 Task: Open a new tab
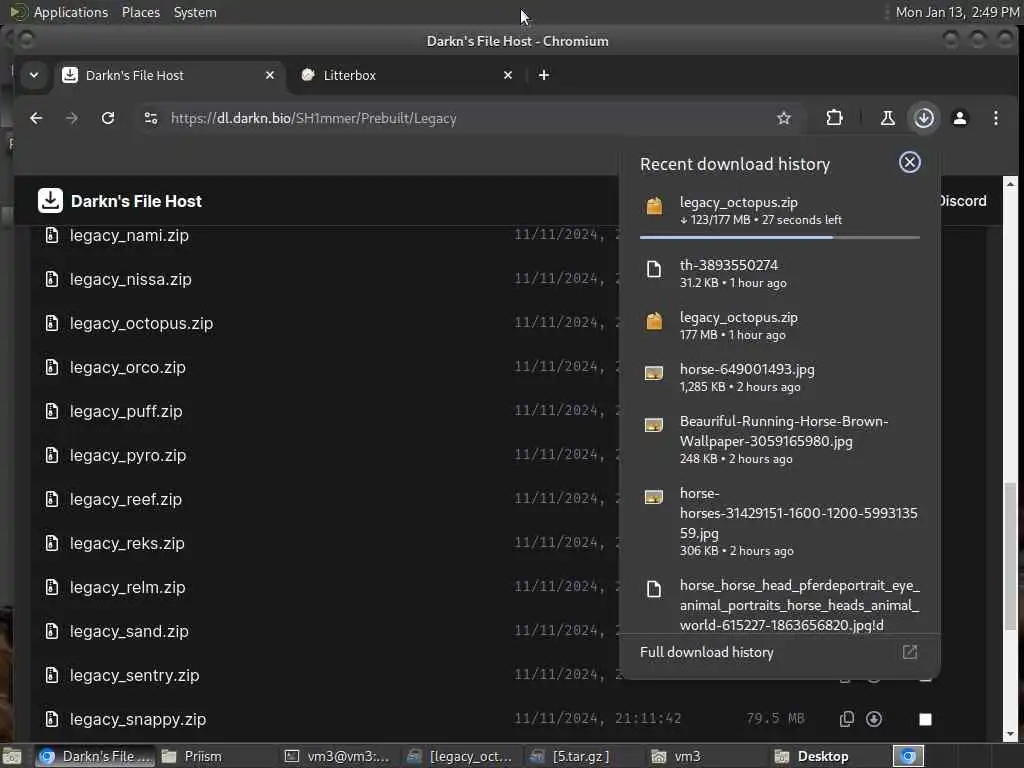pos(543,75)
